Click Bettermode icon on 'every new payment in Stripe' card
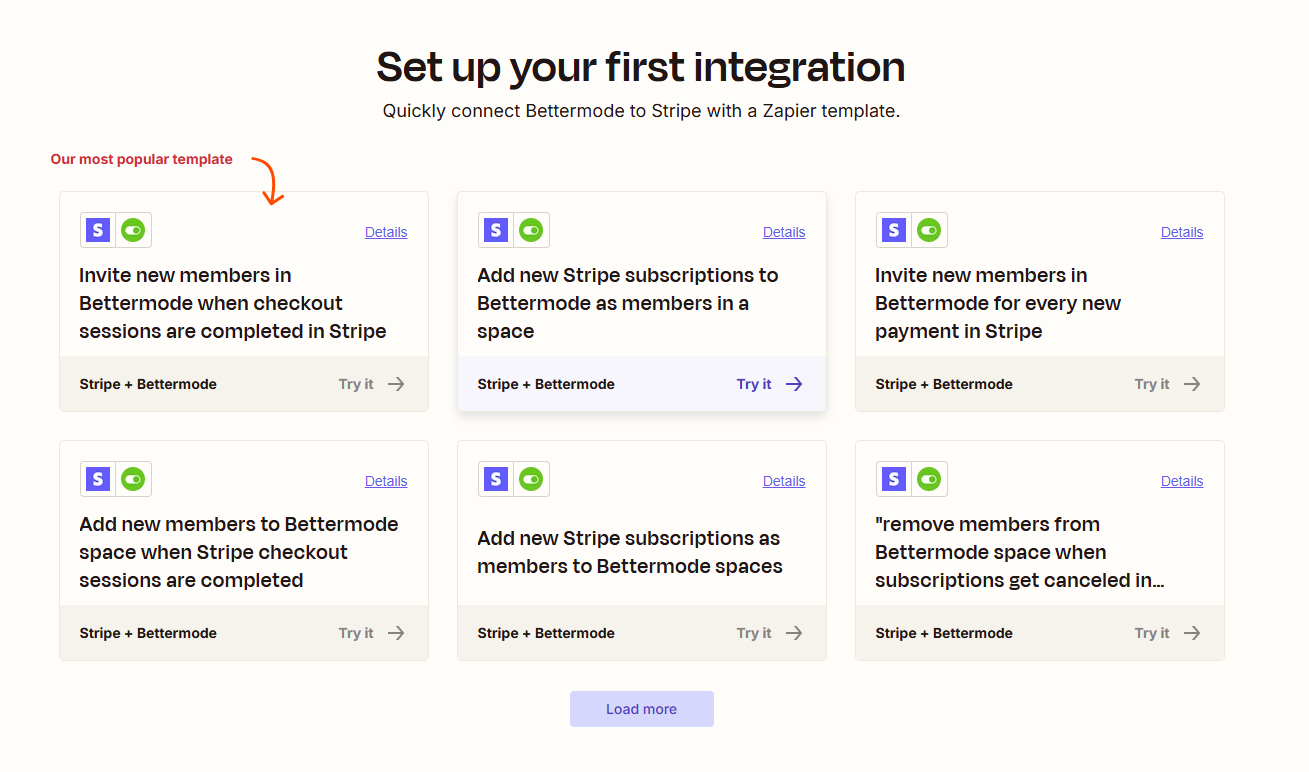The width and height of the screenshot is (1309, 772). (x=929, y=230)
